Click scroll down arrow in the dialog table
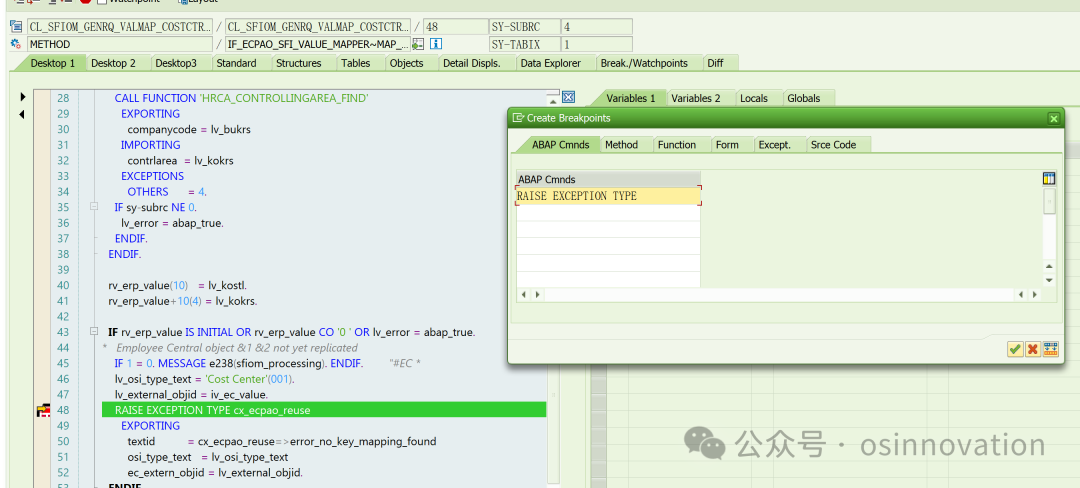 1049,280
